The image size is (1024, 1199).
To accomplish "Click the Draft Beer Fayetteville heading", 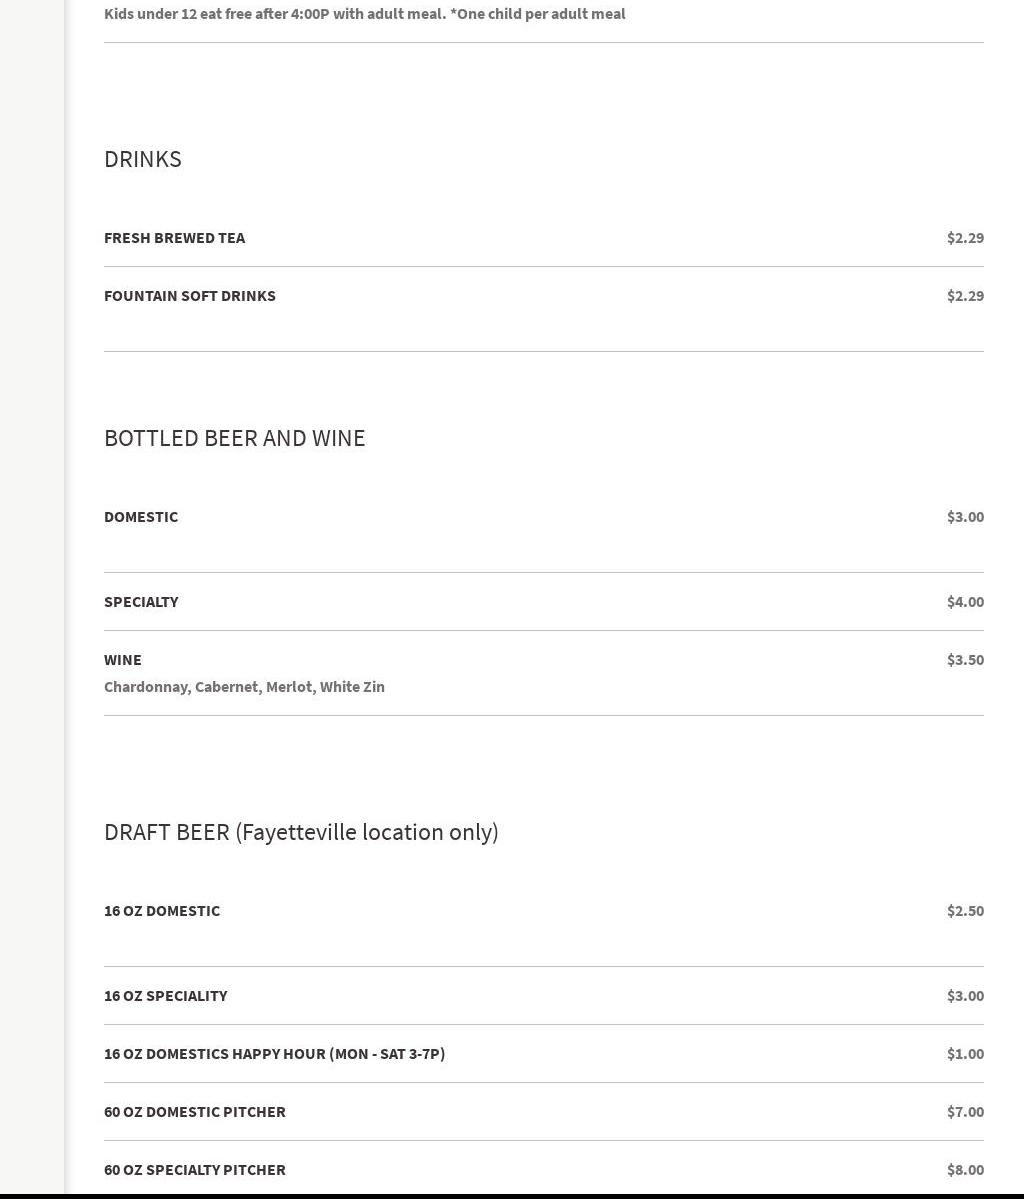I will click(x=301, y=832).
